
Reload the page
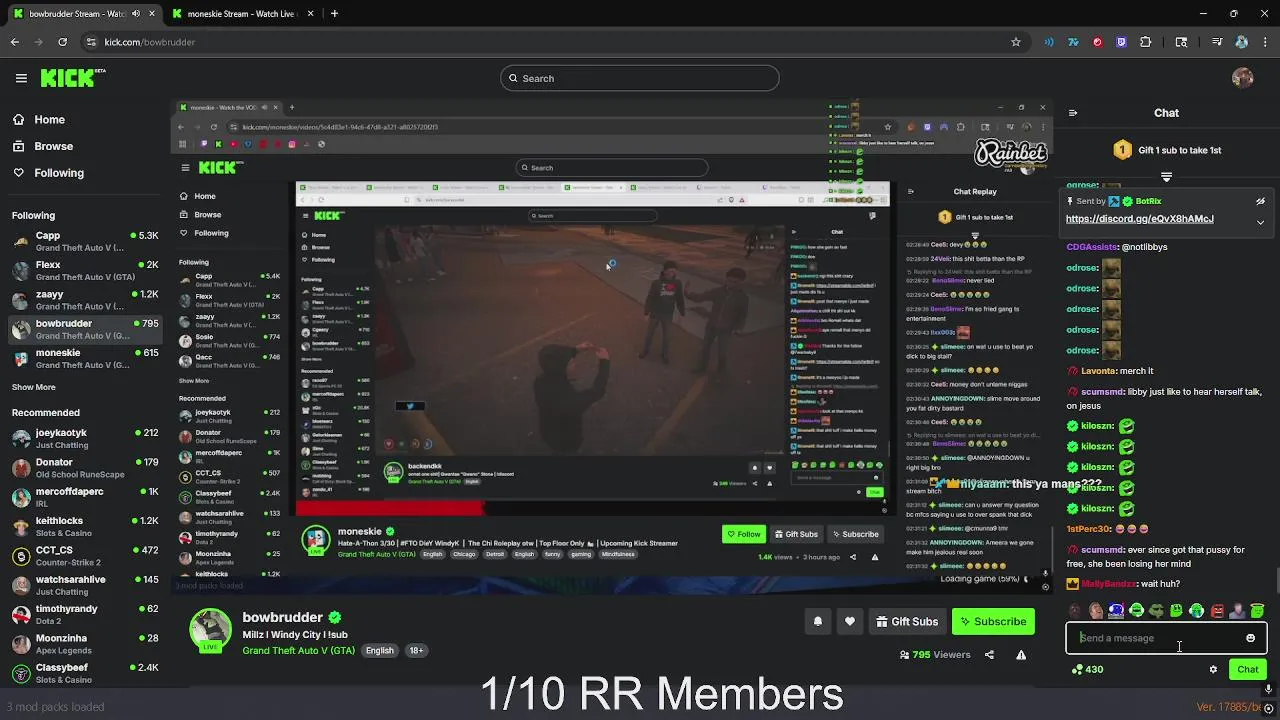pos(62,42)
